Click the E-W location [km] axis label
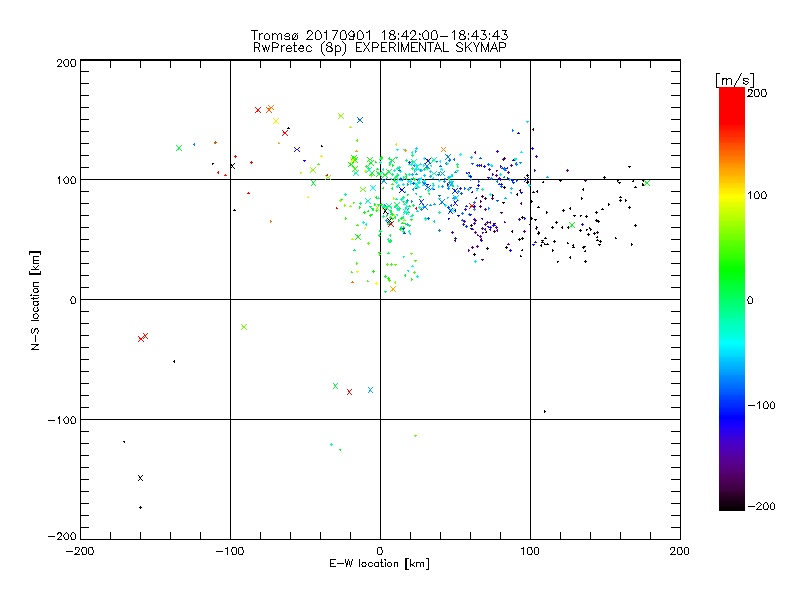Viewport: 800px width, 600px height. tap(379, 564)
